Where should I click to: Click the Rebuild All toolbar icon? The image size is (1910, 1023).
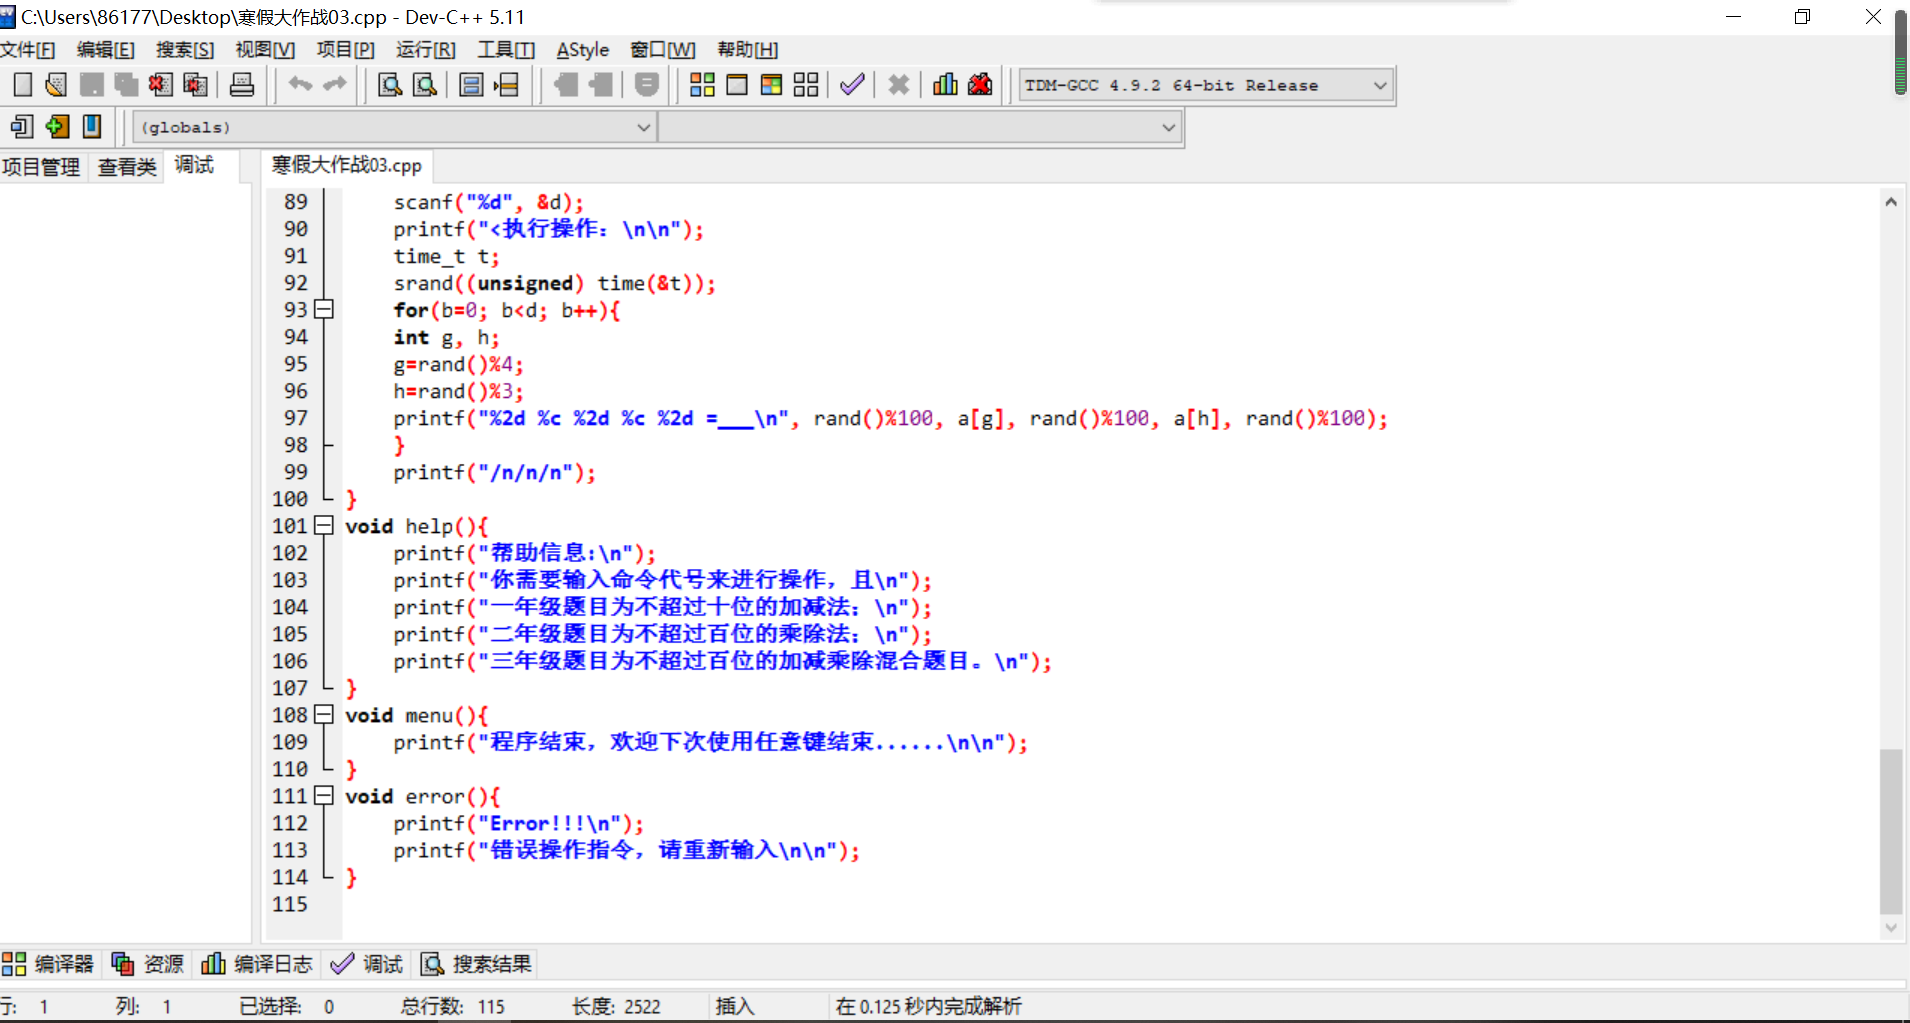pyautogui.click(x=806, y=85)
